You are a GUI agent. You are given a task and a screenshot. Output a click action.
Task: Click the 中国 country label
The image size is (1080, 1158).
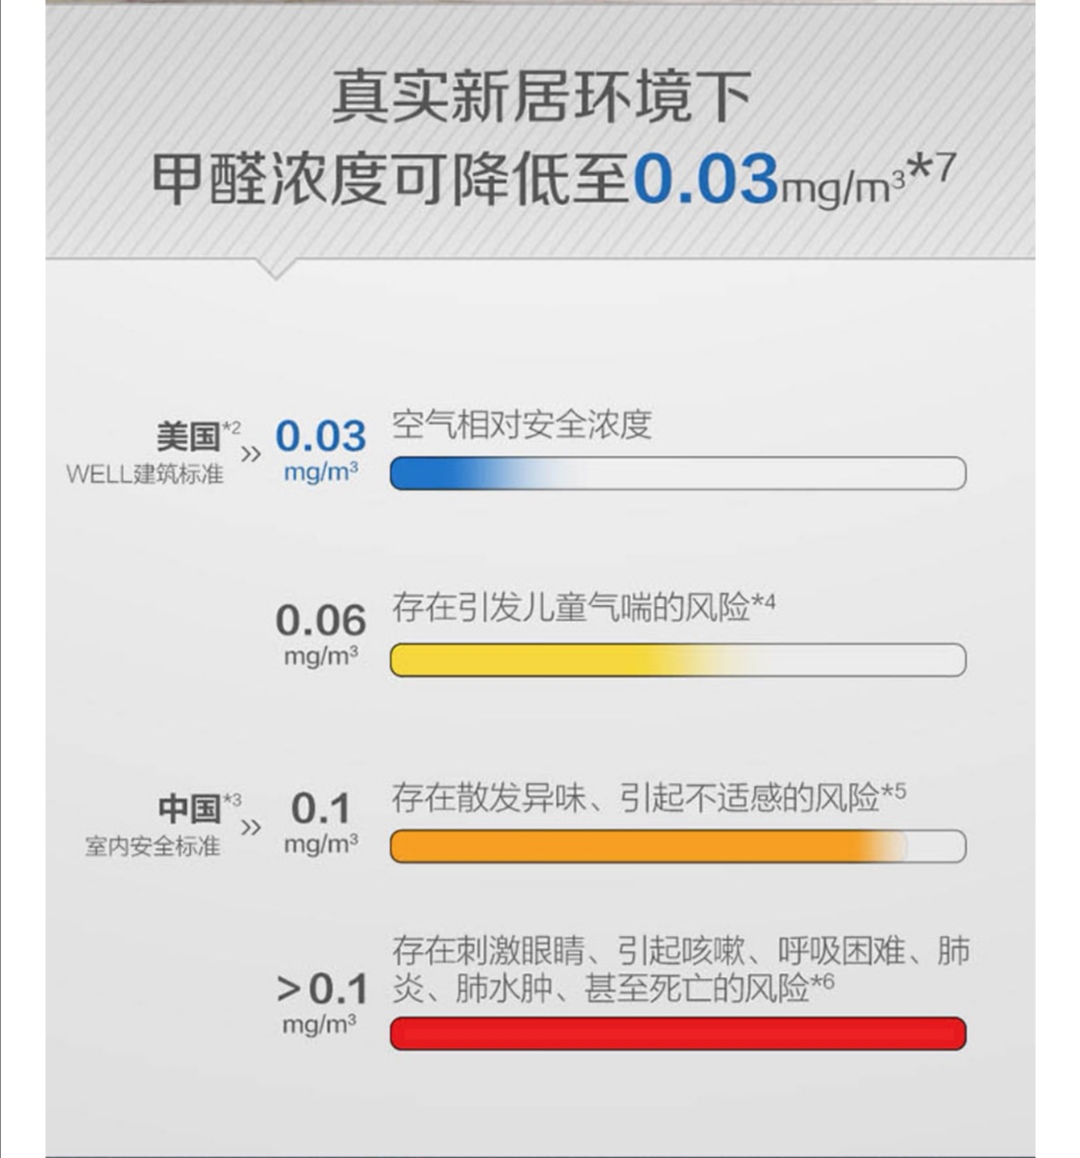189,809
